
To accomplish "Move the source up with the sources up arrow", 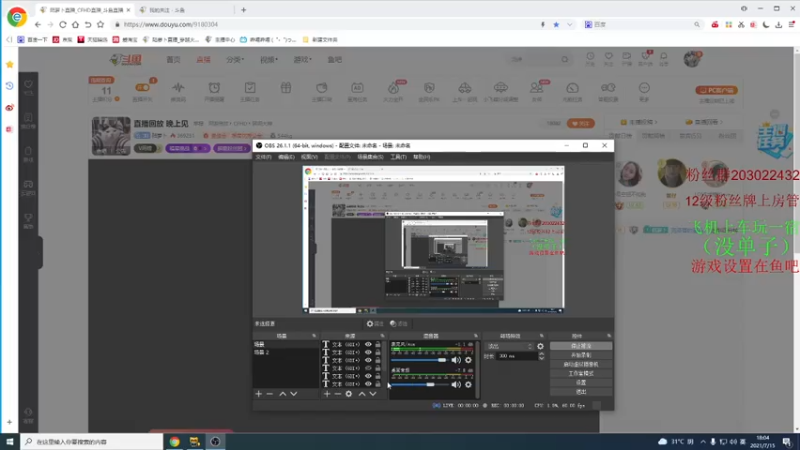I will [362, 394].
